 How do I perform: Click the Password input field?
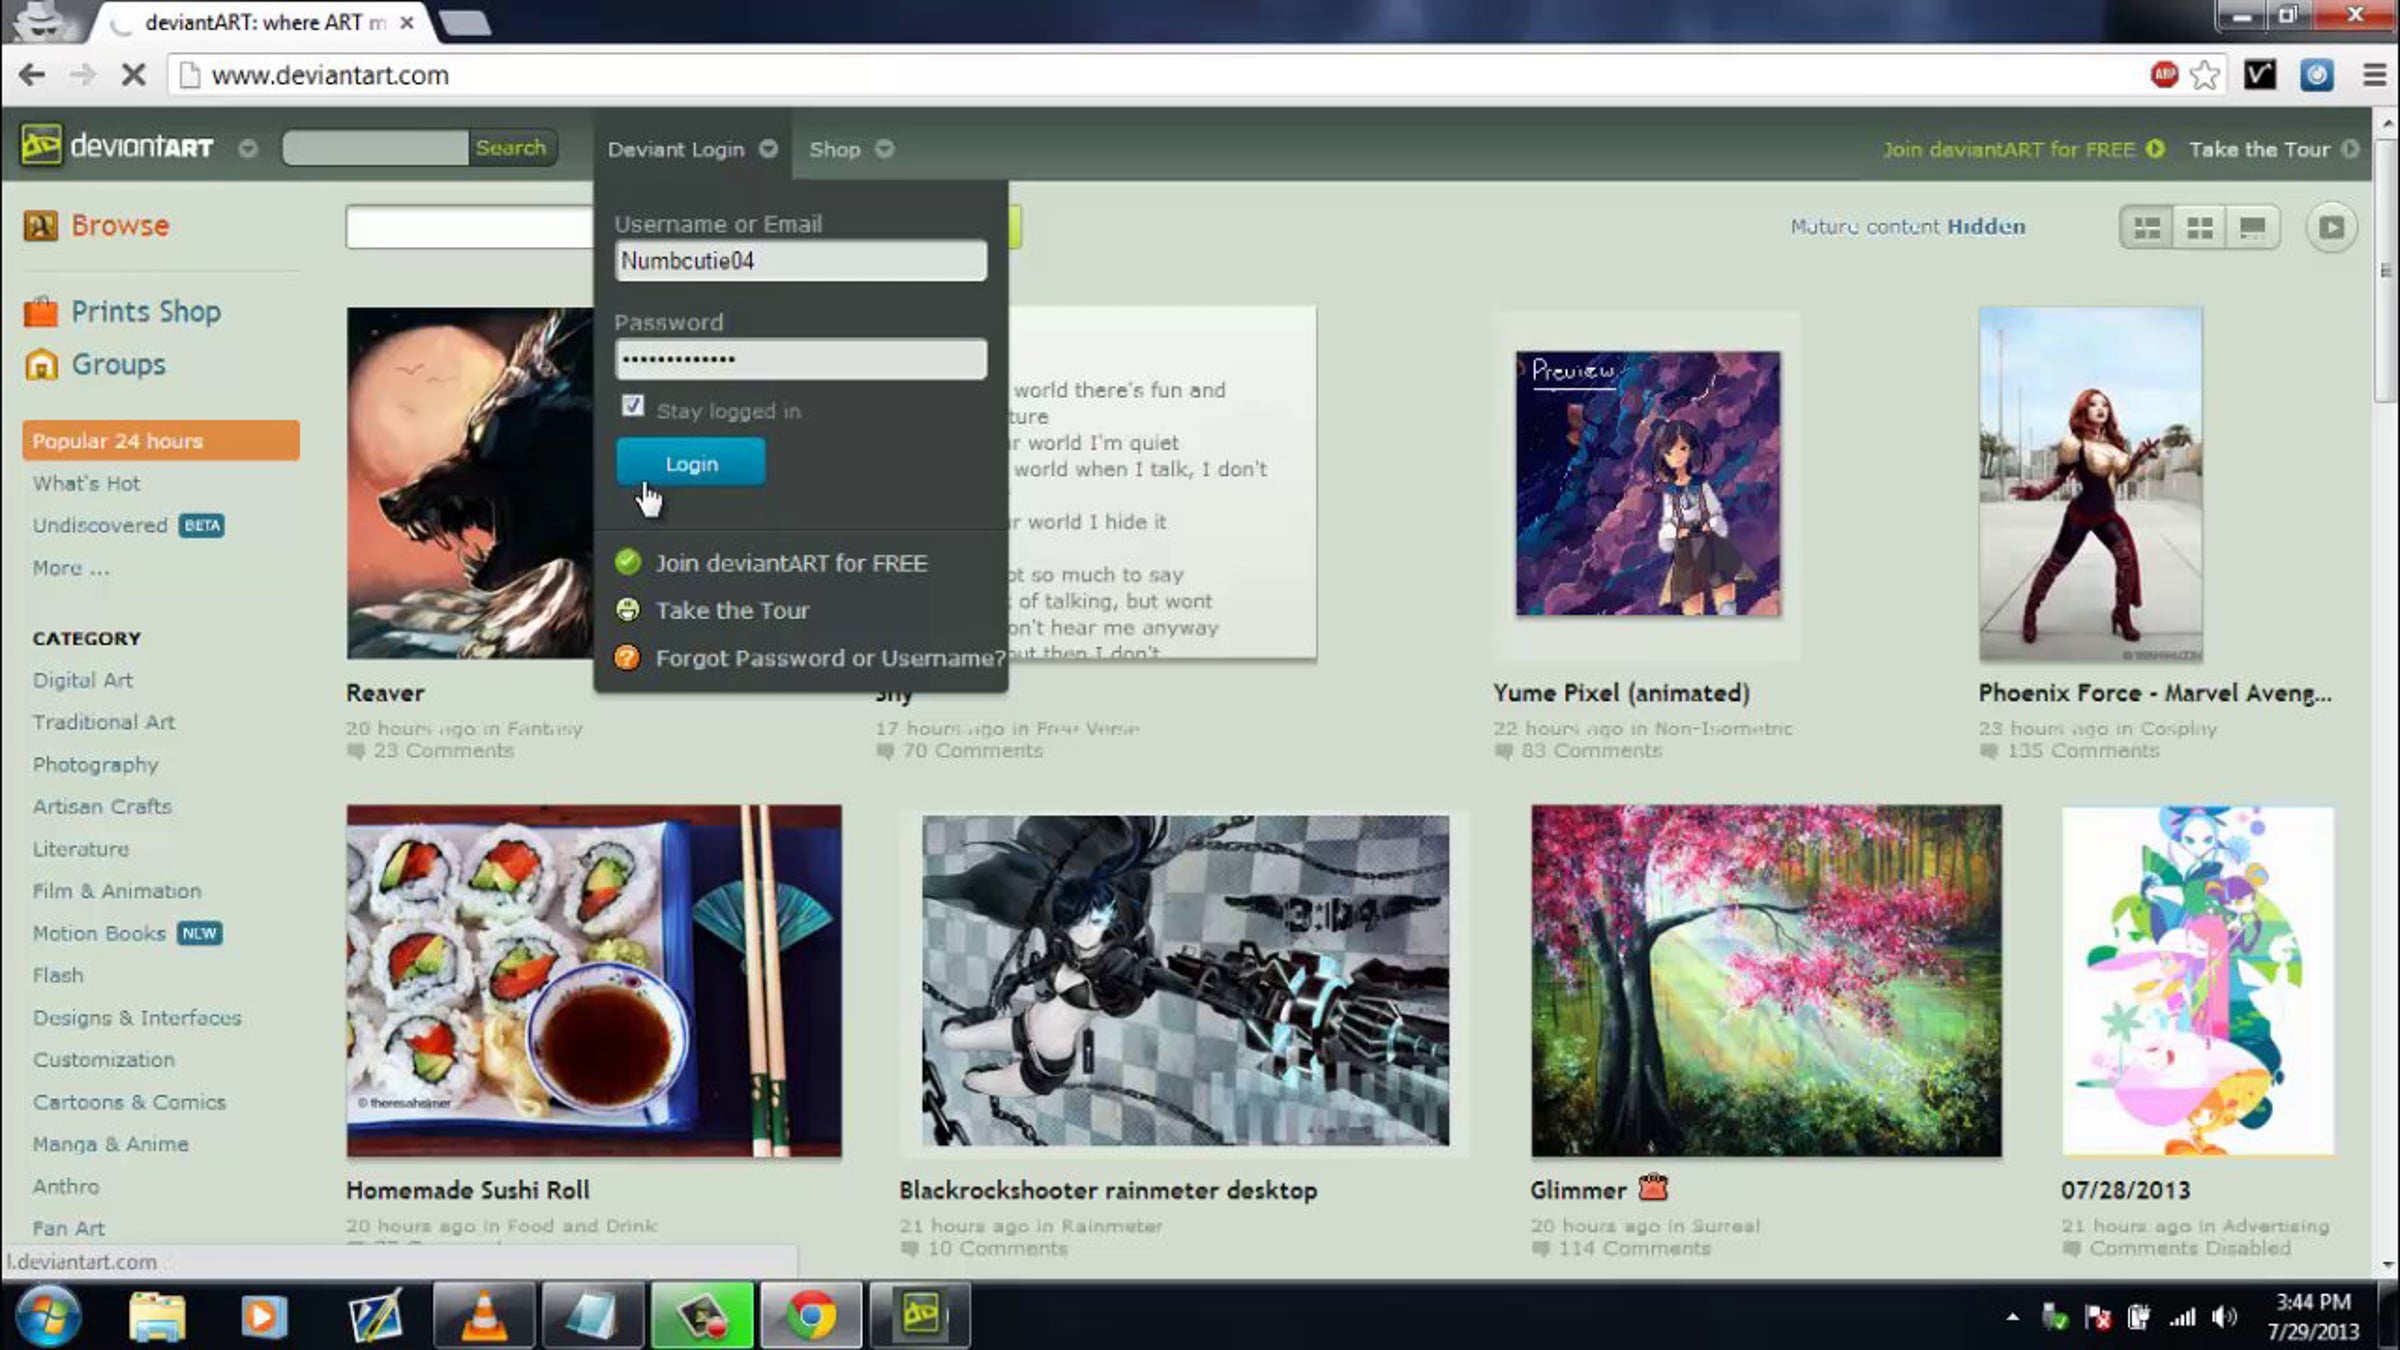[x=801, y=359]
